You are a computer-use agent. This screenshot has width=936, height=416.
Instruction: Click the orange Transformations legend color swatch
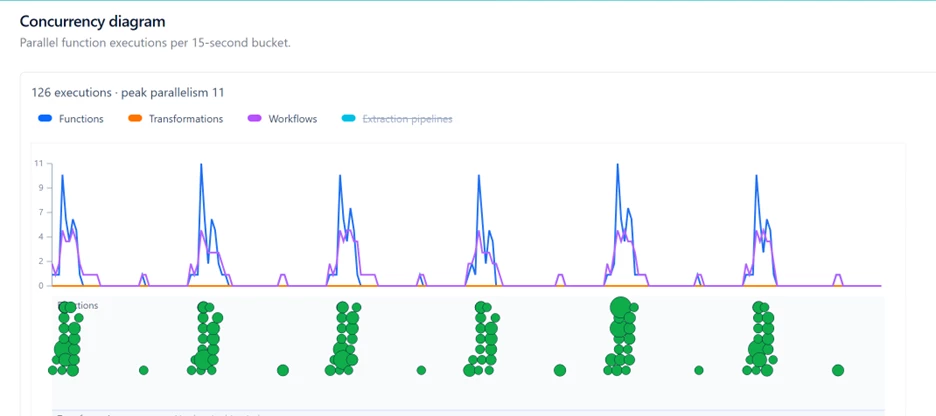(x=135, y=119)
